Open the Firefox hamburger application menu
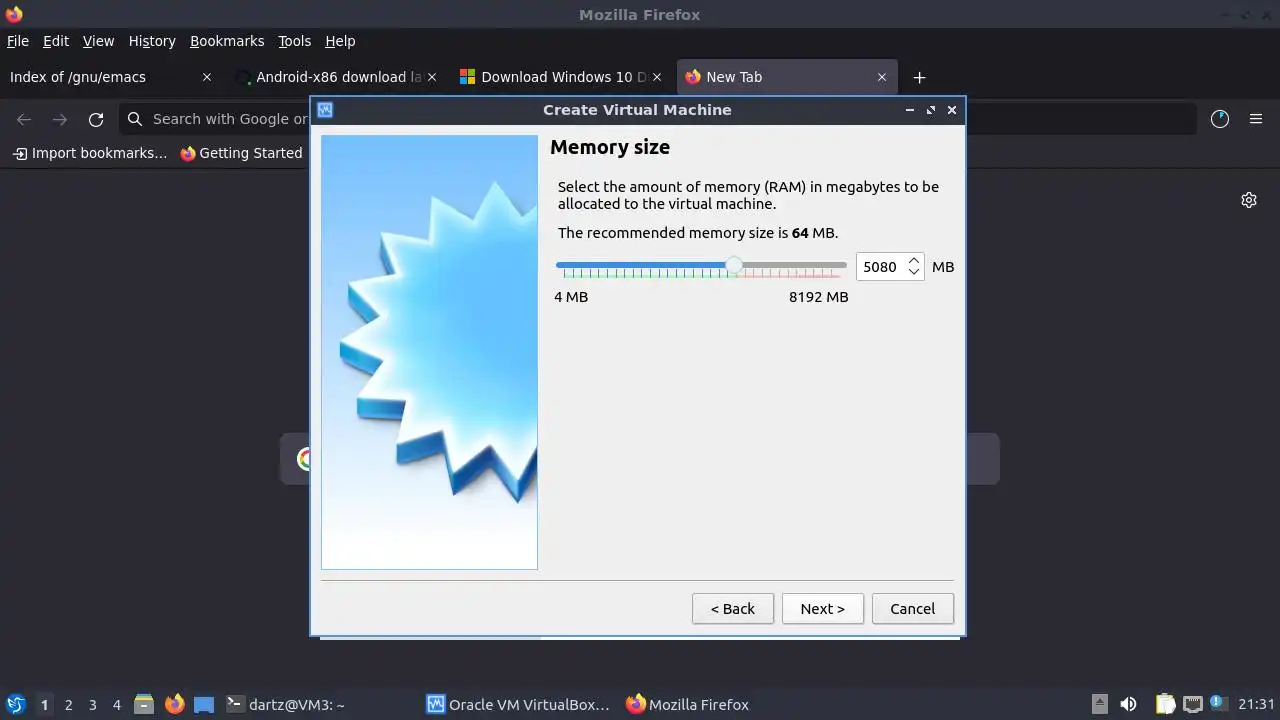This screenshot has width=1280, height=720. [x=1256, y=119]
